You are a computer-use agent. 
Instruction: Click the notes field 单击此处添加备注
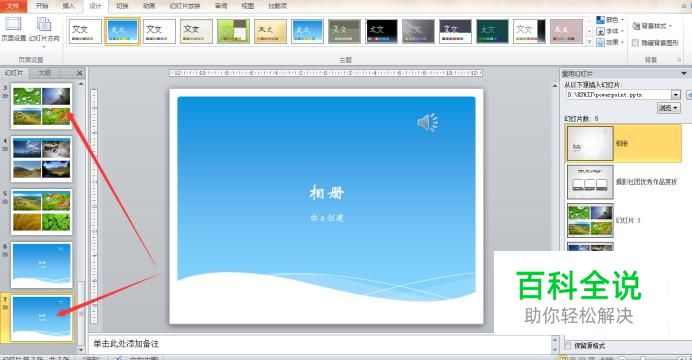(x=320, y=344)
